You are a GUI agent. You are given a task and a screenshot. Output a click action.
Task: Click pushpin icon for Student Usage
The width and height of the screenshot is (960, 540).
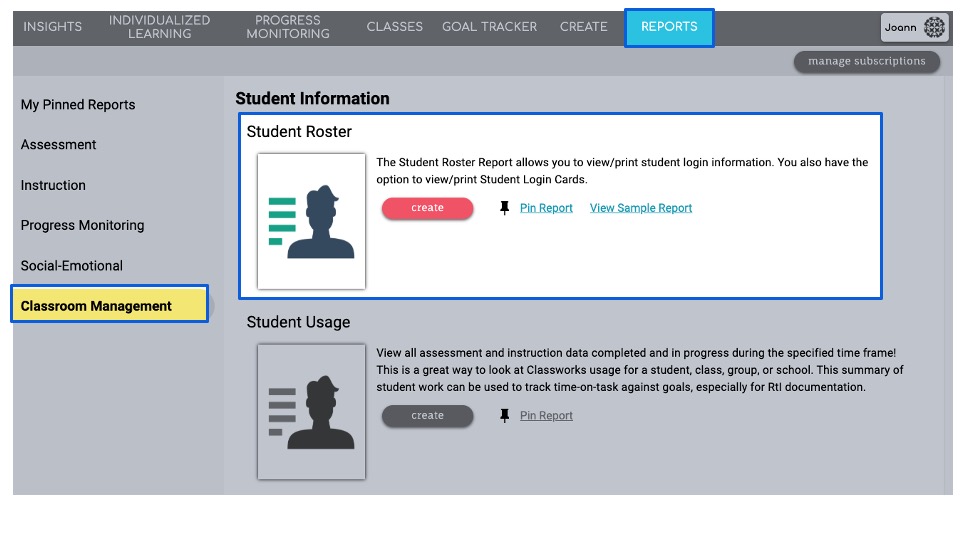pyautogui.click(x=504, y=416)
